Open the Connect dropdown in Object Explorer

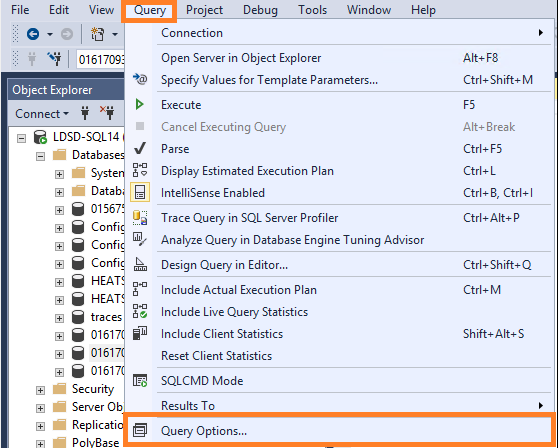click(42, 114)
